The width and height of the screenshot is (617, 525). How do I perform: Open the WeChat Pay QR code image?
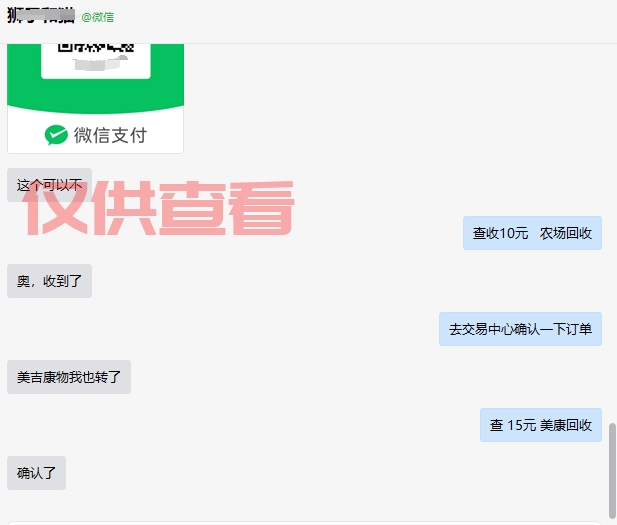click(95, 98)
